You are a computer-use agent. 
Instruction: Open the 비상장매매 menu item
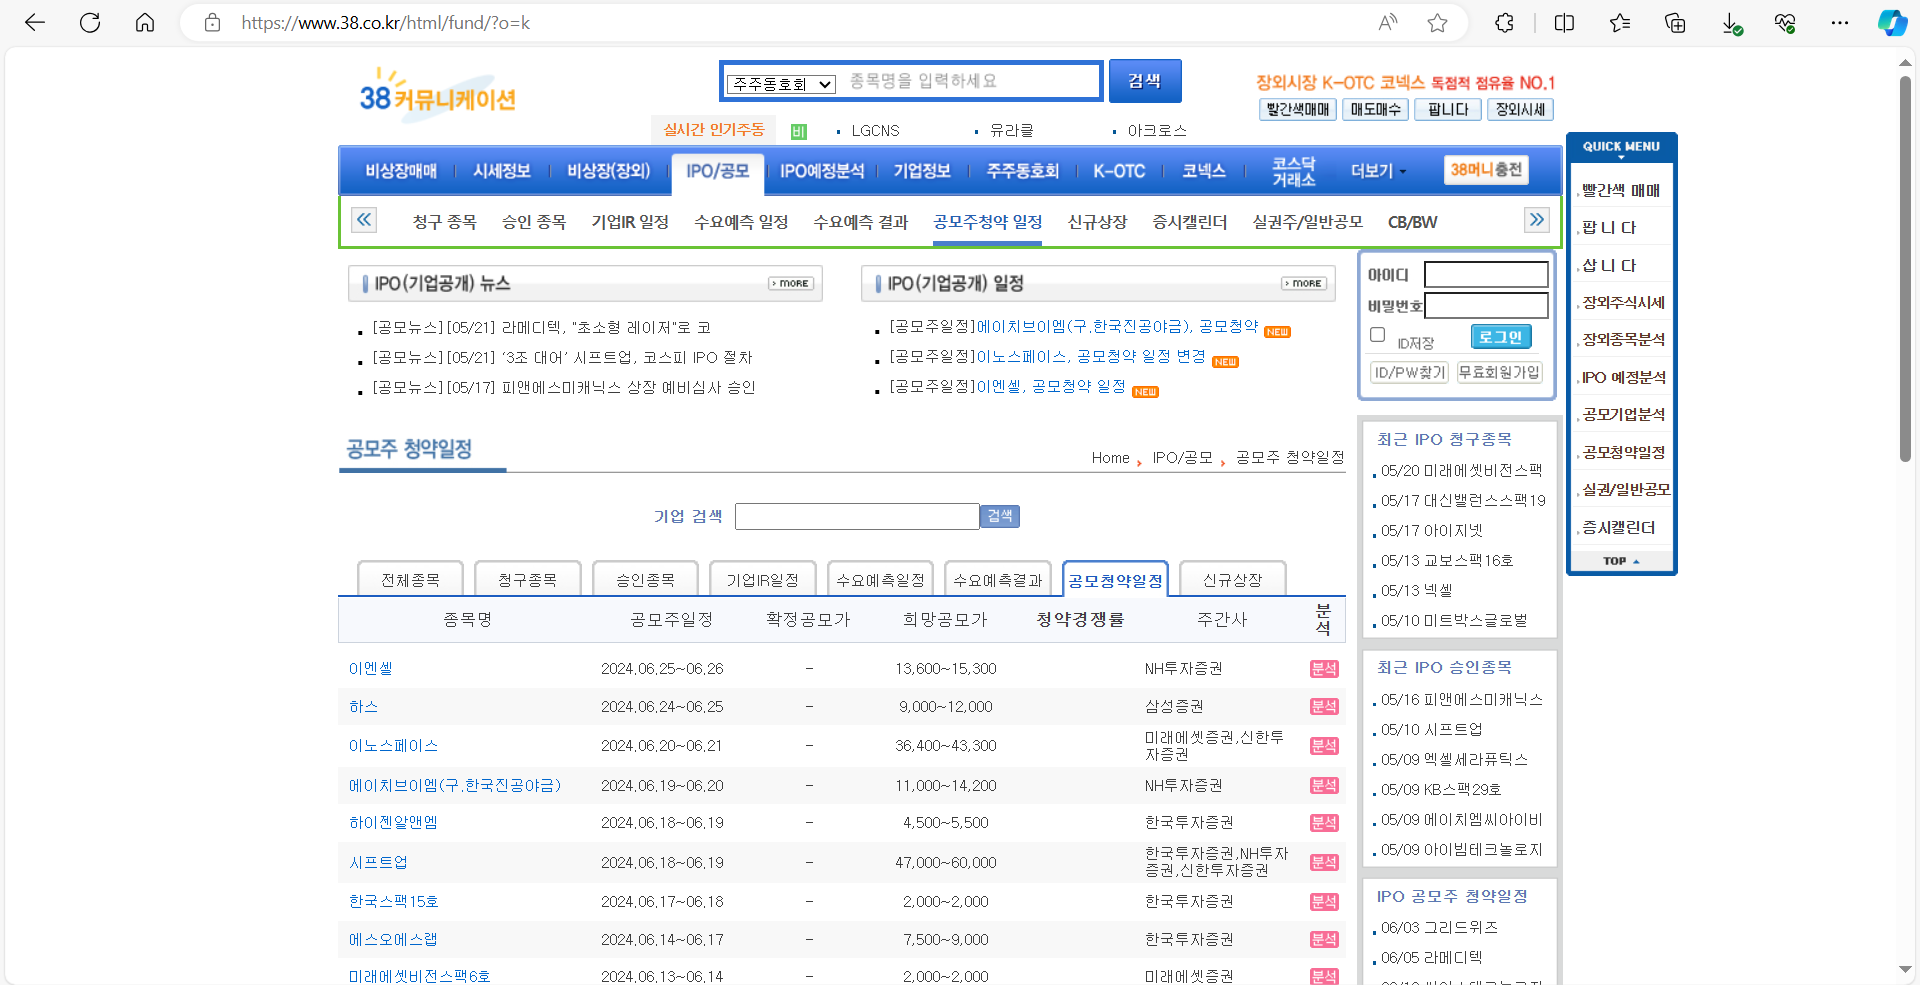[401, 171]
